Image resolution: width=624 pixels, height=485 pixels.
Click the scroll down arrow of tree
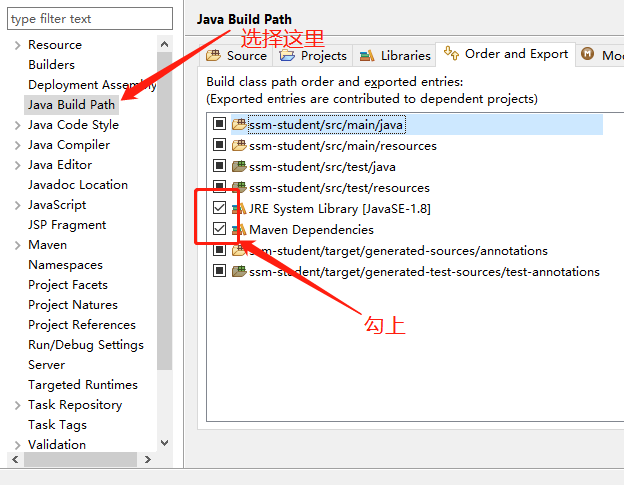pyautogui.click(x=164, y=443)
